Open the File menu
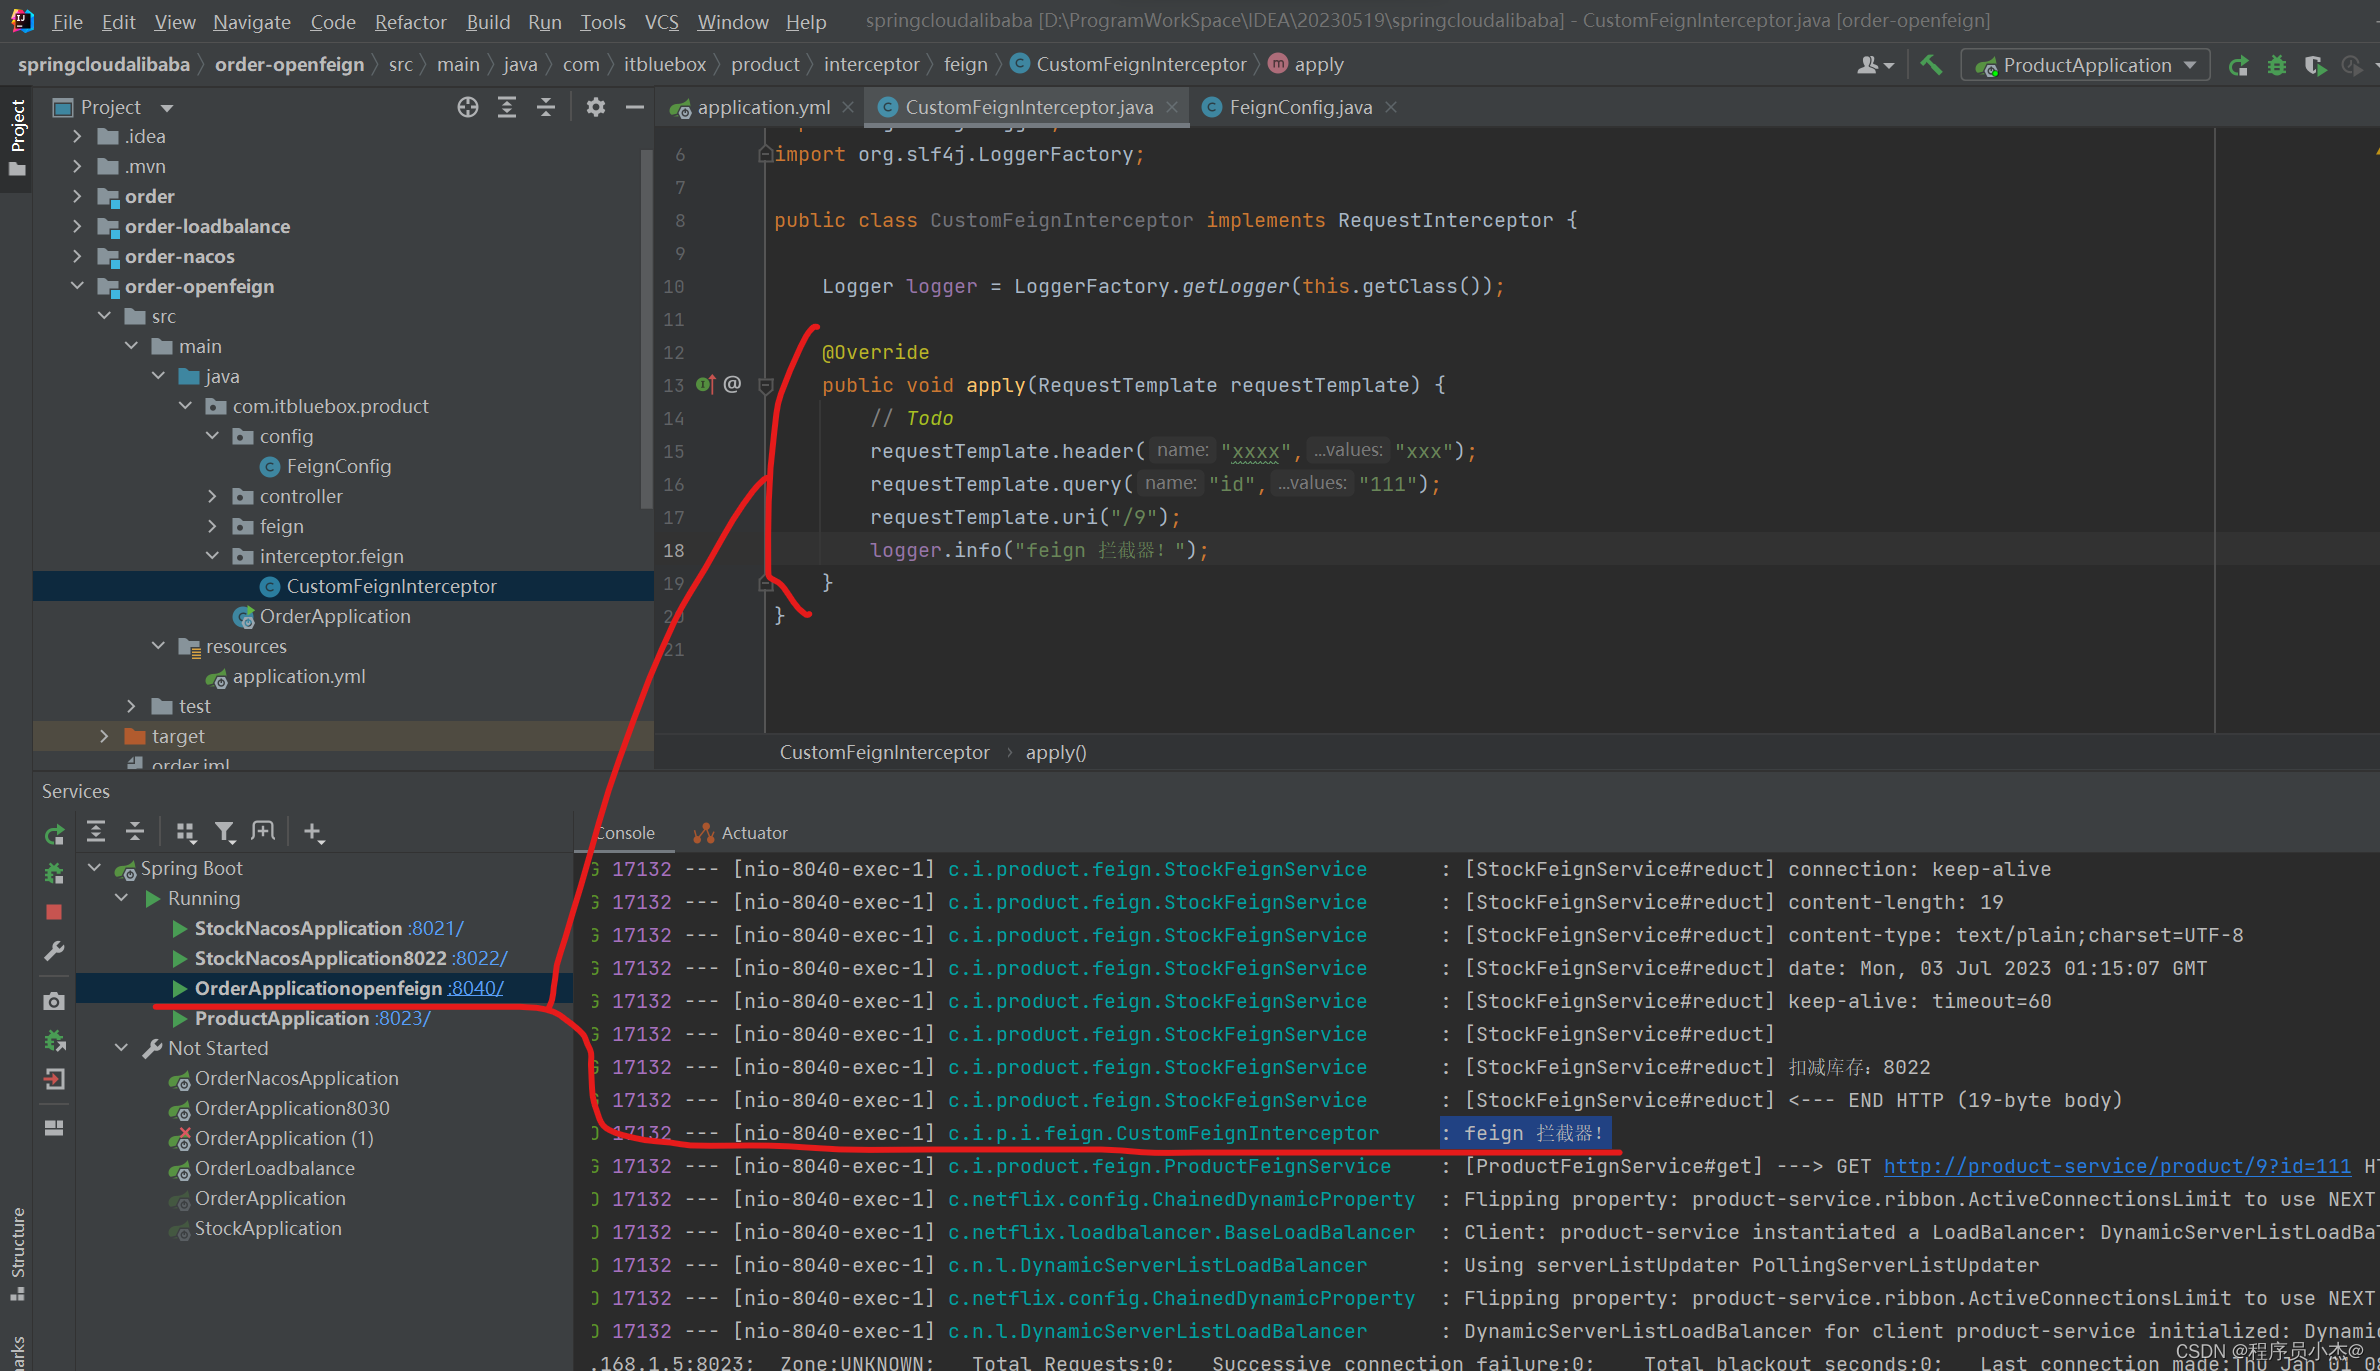Viewport: 2380px width, 1371px height. [x=67, y=21]
